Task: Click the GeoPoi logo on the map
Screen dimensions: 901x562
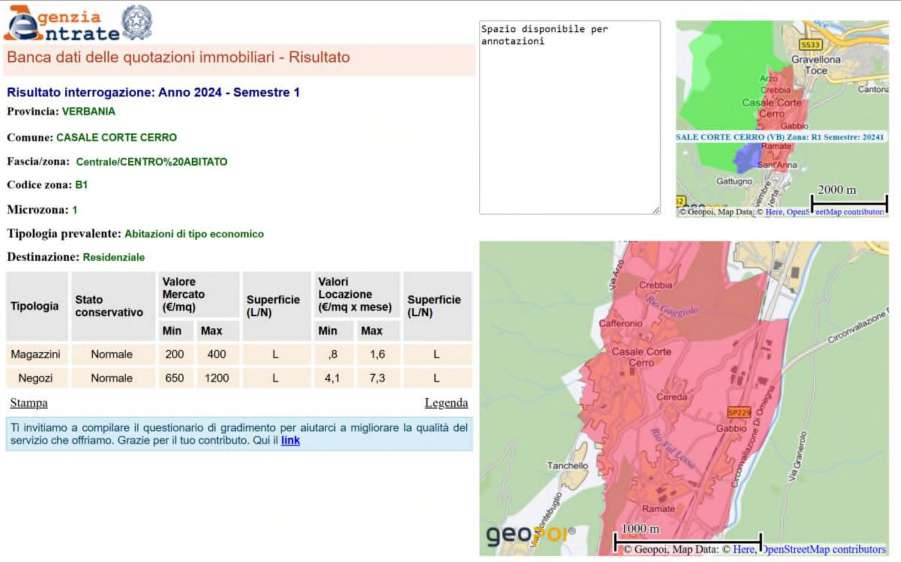Action: pyautogui.click(x=530, y=535)
